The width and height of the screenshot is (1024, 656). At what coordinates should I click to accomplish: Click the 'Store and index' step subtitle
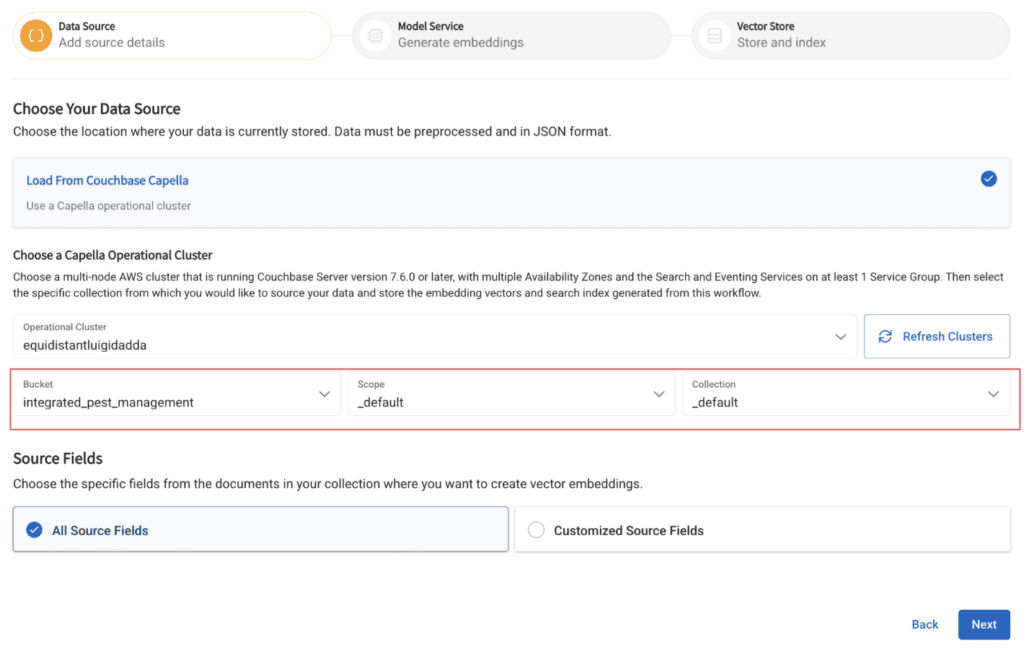[781, 42]
